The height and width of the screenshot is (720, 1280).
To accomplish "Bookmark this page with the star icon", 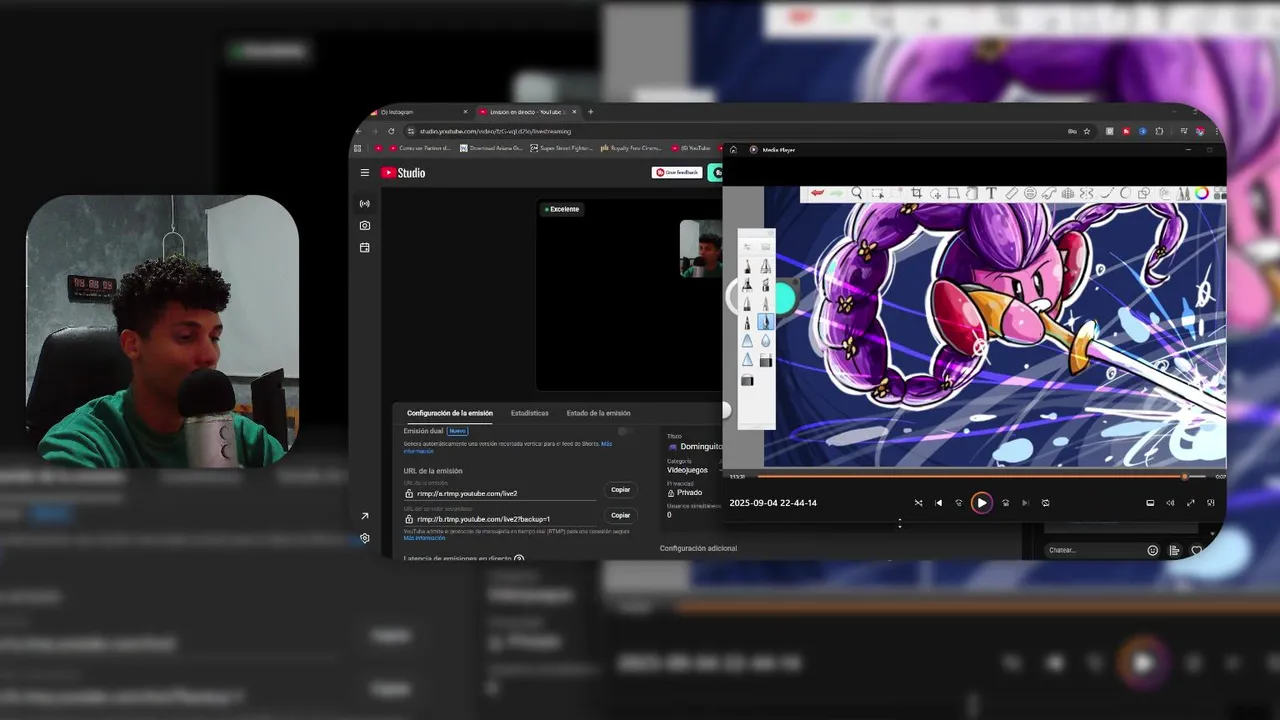I will pos(1087,131).
